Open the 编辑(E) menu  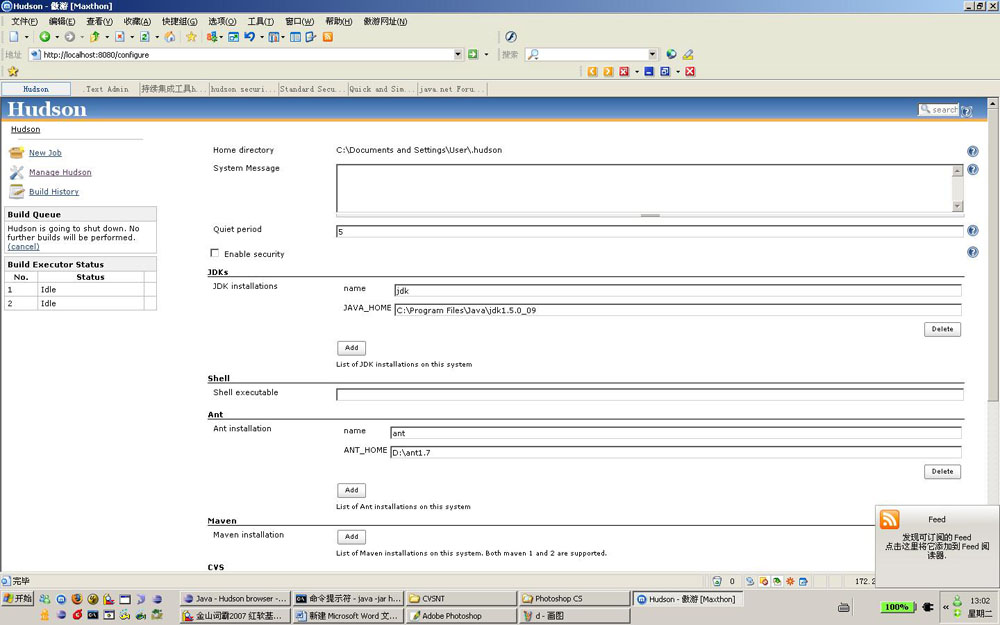tap(62, 22)
